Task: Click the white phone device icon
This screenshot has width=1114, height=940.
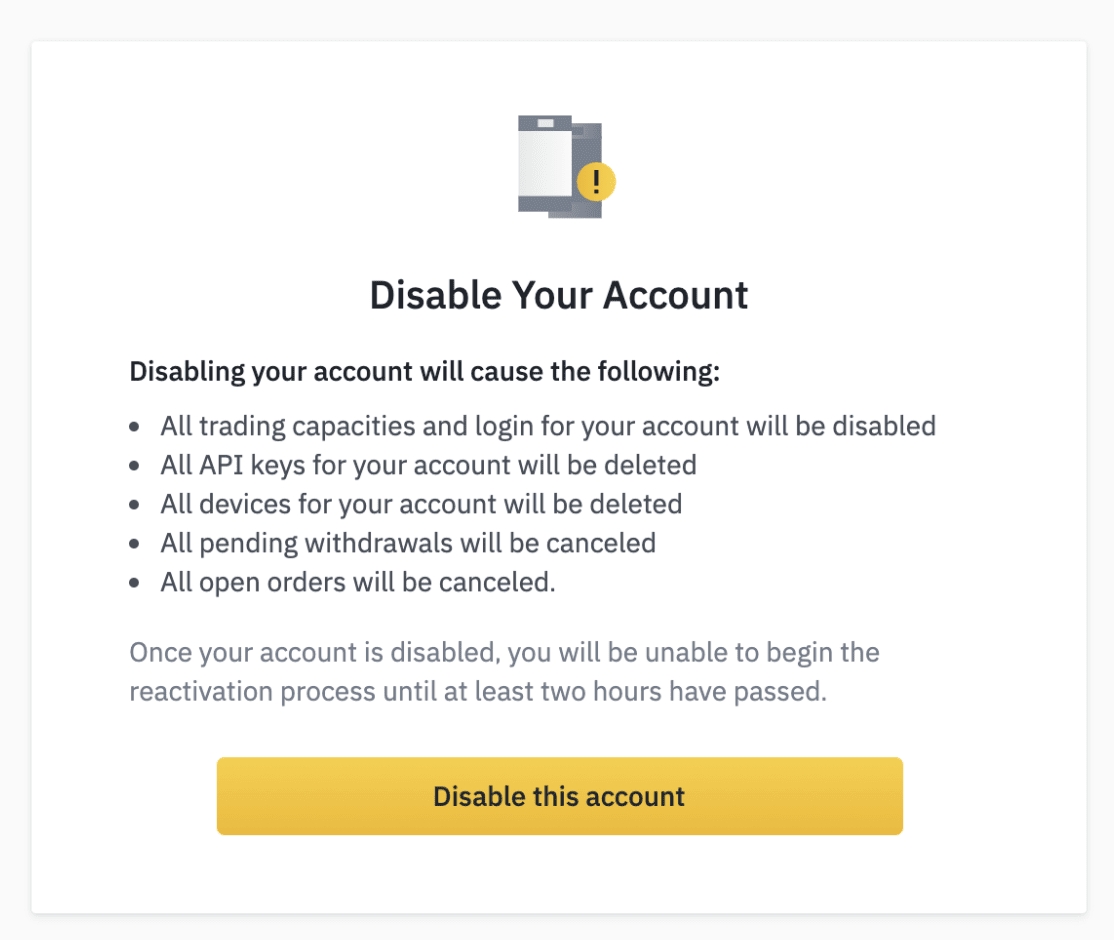Action: click(544, 162)
